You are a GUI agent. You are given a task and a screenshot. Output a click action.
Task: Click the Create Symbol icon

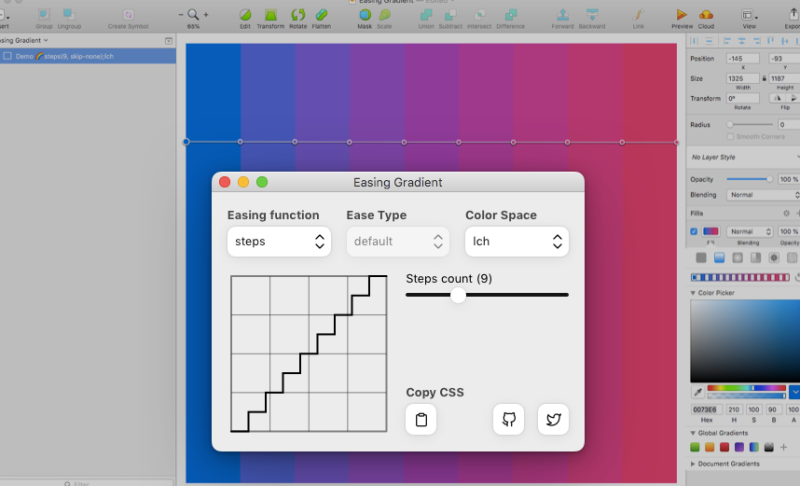point(128,15)
